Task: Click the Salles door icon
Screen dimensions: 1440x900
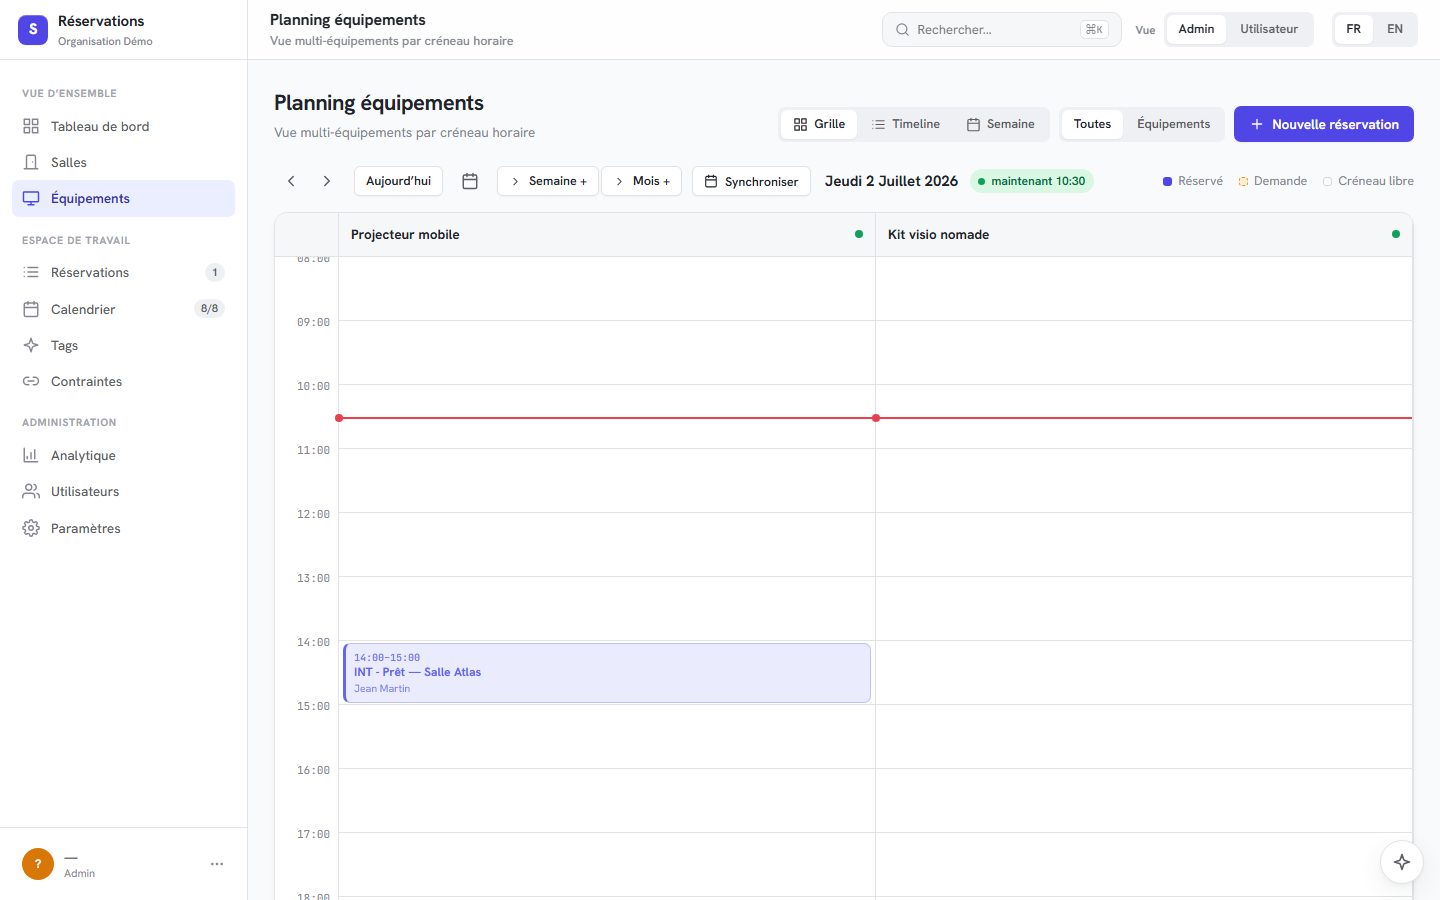Action: 31,162
